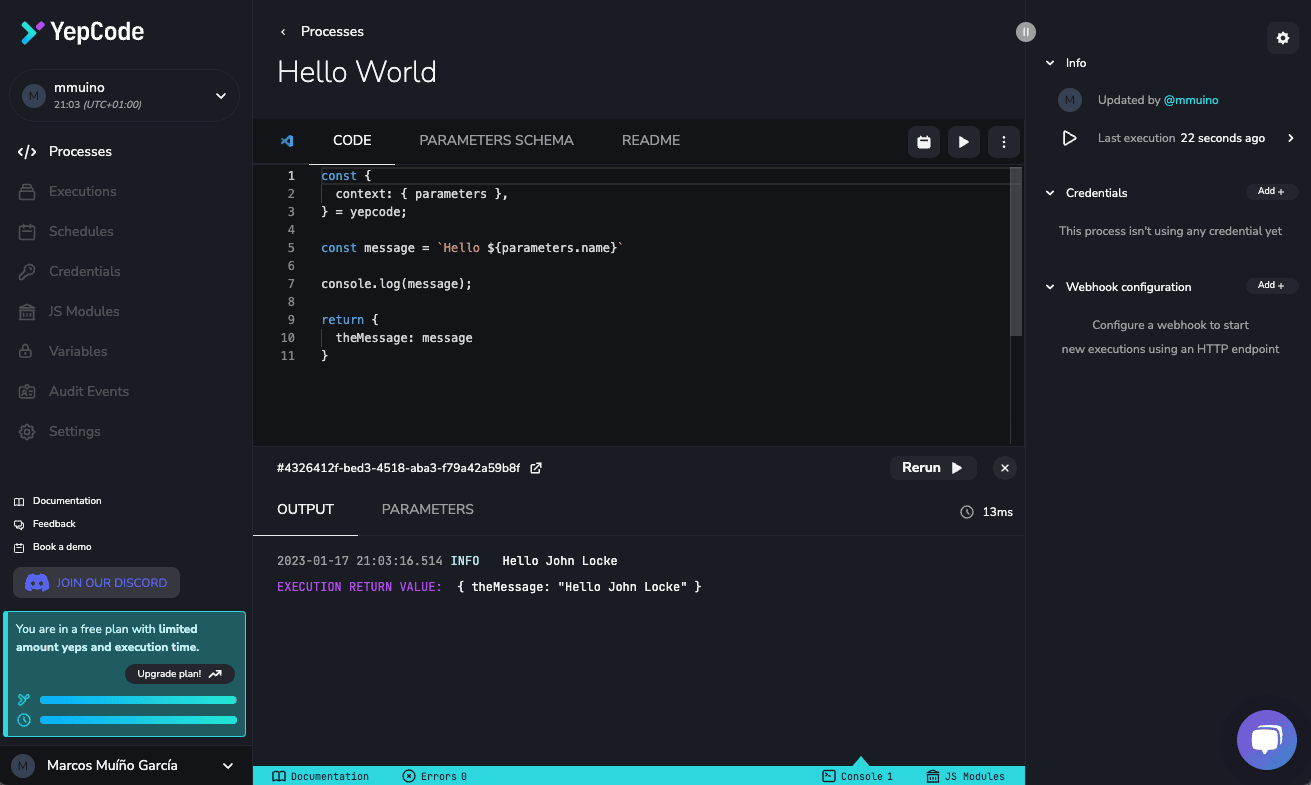Click the Credentials key icon in sidebar
The height and width of the screenshot is (785, 1311).
coord(28,272)
